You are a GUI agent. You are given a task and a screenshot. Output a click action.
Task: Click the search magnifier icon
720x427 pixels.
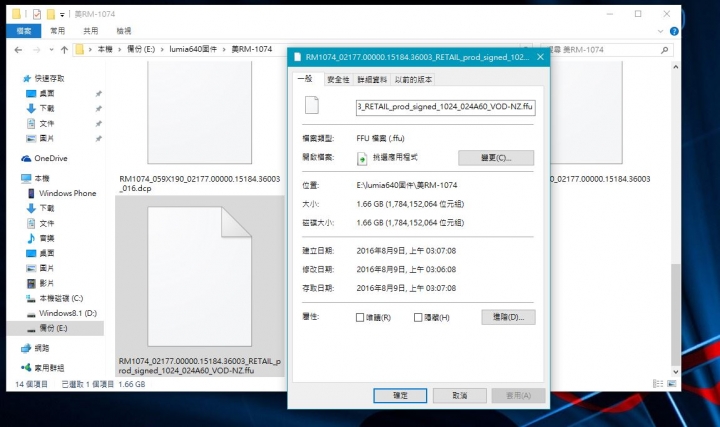[x=664, y=50]
